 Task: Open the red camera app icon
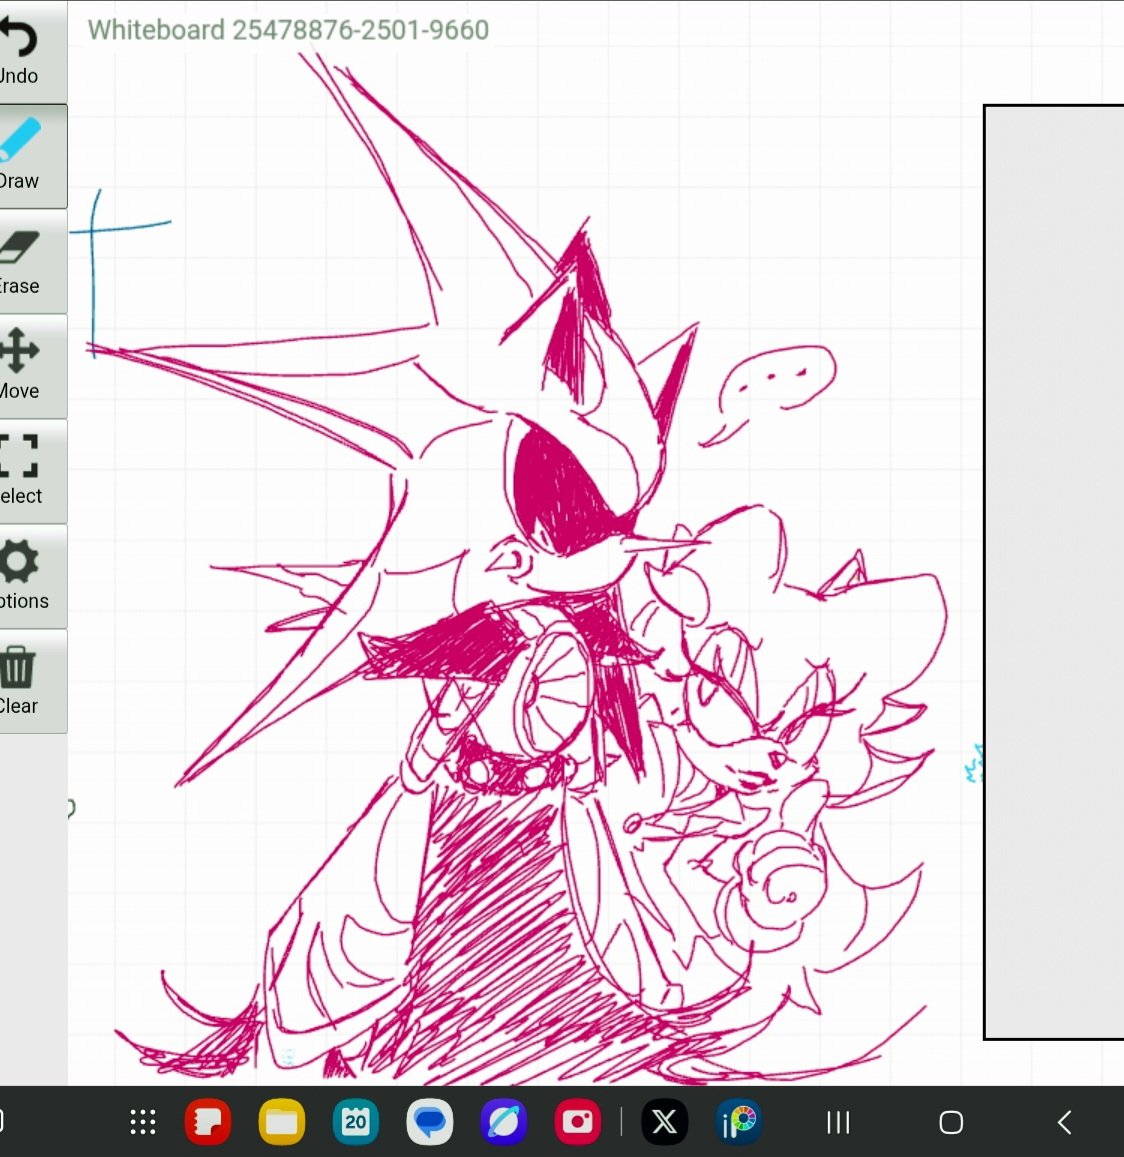tap(577, 1122)
